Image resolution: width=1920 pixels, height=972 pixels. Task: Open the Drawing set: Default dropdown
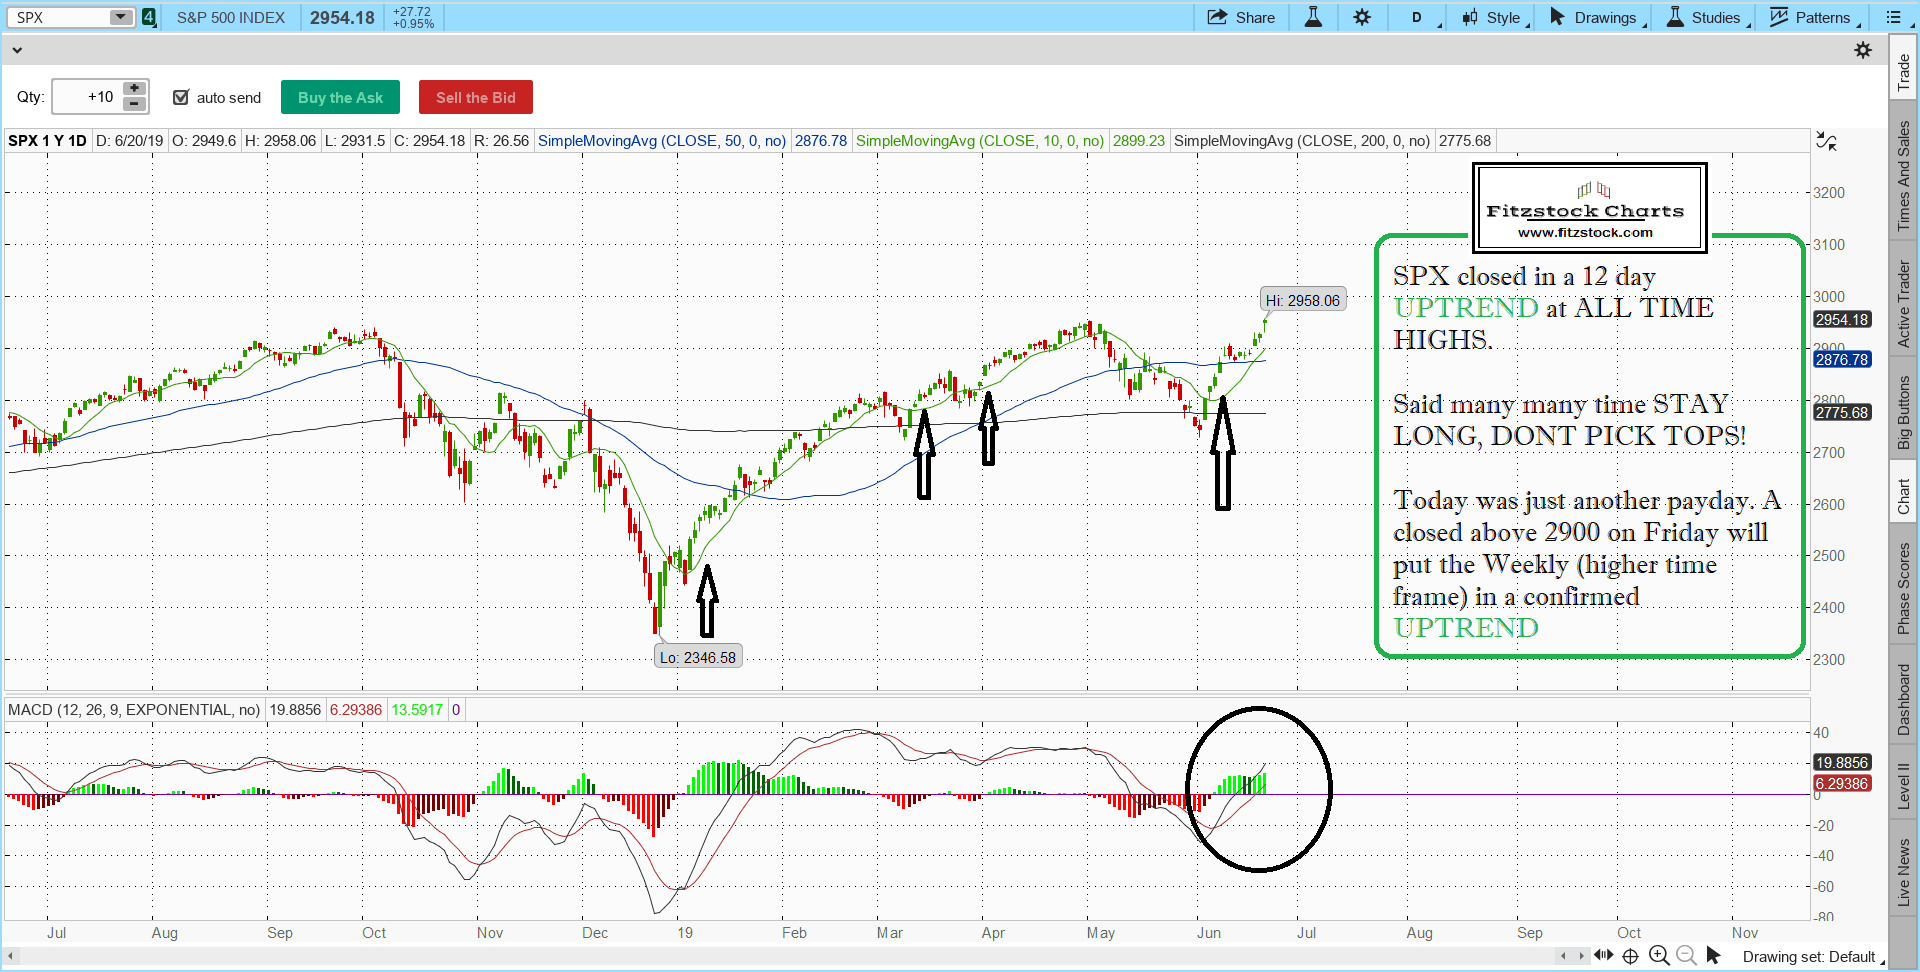click(x=1812, y=957)
